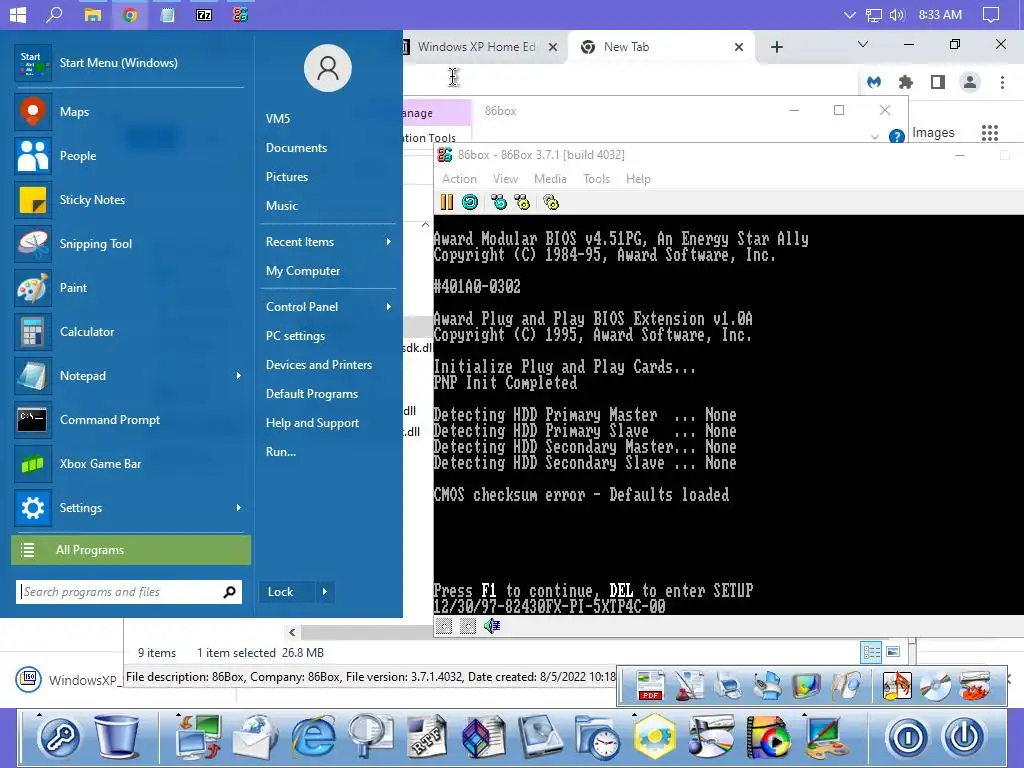Click printer icon in floating toolbar
Screen dimensions: 1024x768
click(x=728, y=686)
